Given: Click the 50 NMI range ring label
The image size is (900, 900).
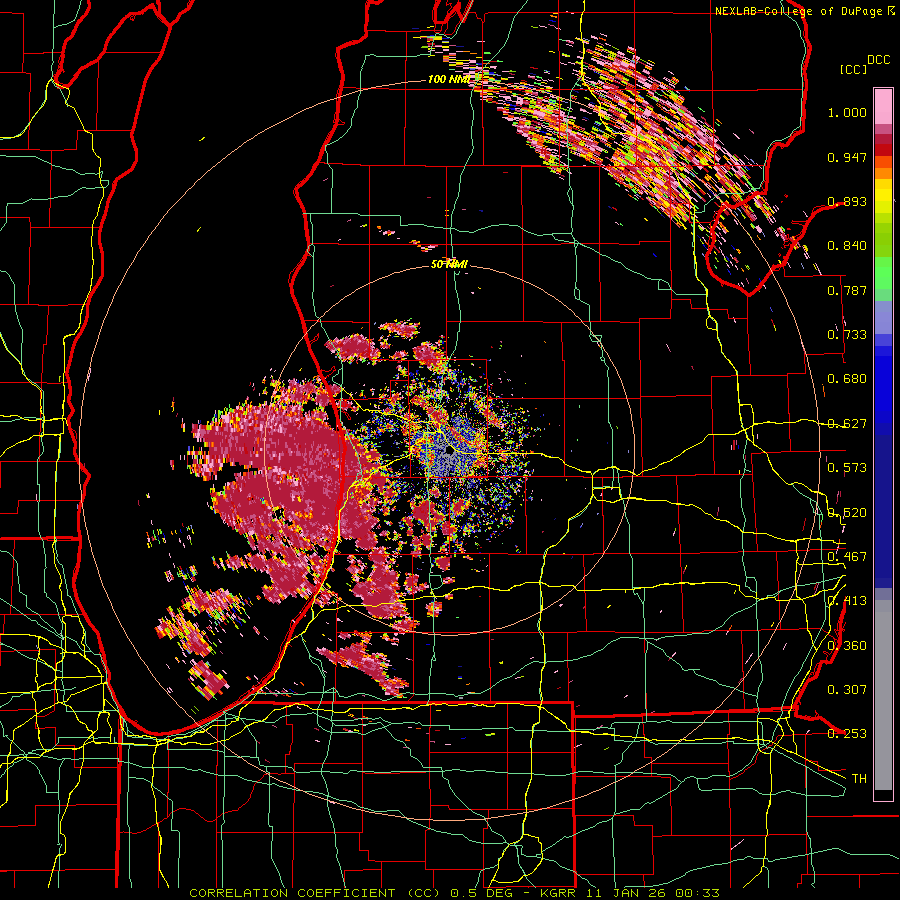Looking at the screenshot, I should tap(449, 264).
